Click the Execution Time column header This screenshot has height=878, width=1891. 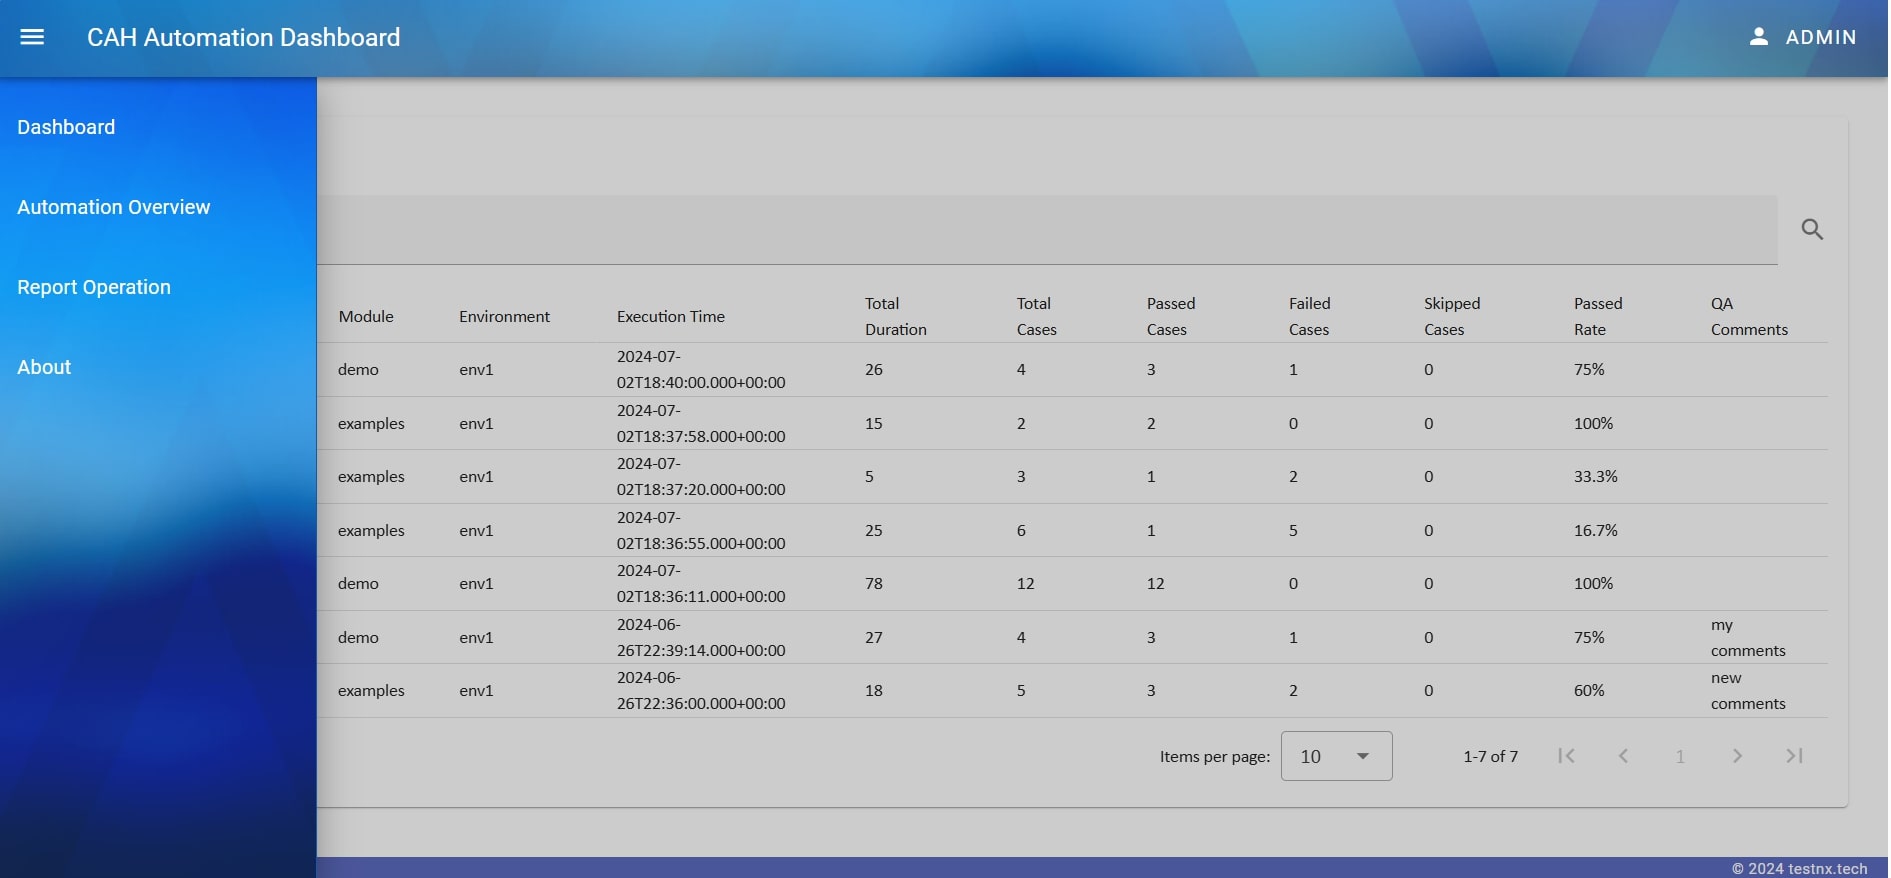coord(671,316)
